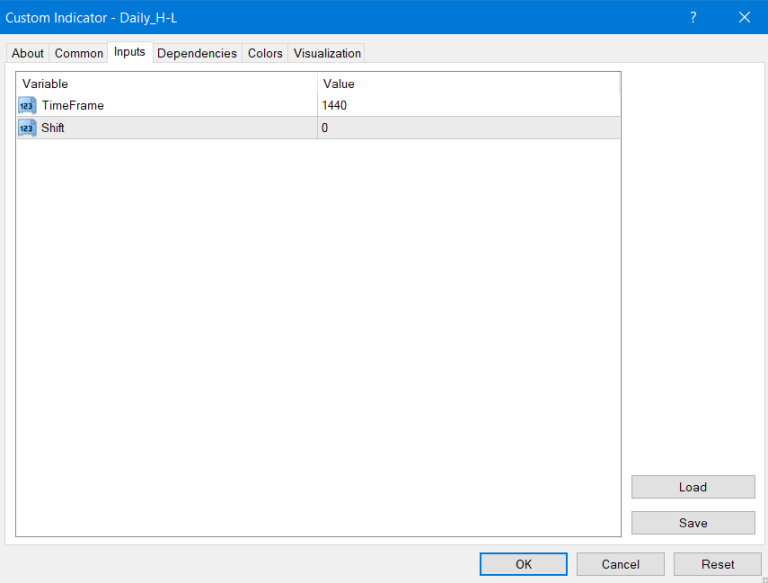Open the Colors tab
The height and width of the screenshot is (583, 768).
265,53
